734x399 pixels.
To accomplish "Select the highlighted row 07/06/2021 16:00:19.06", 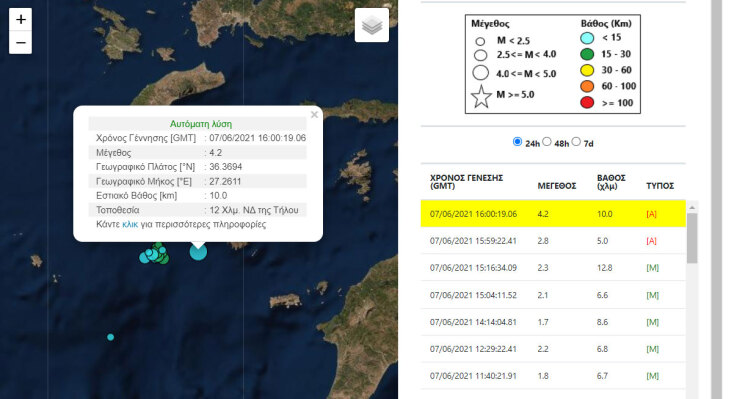I will pos(553,214).
